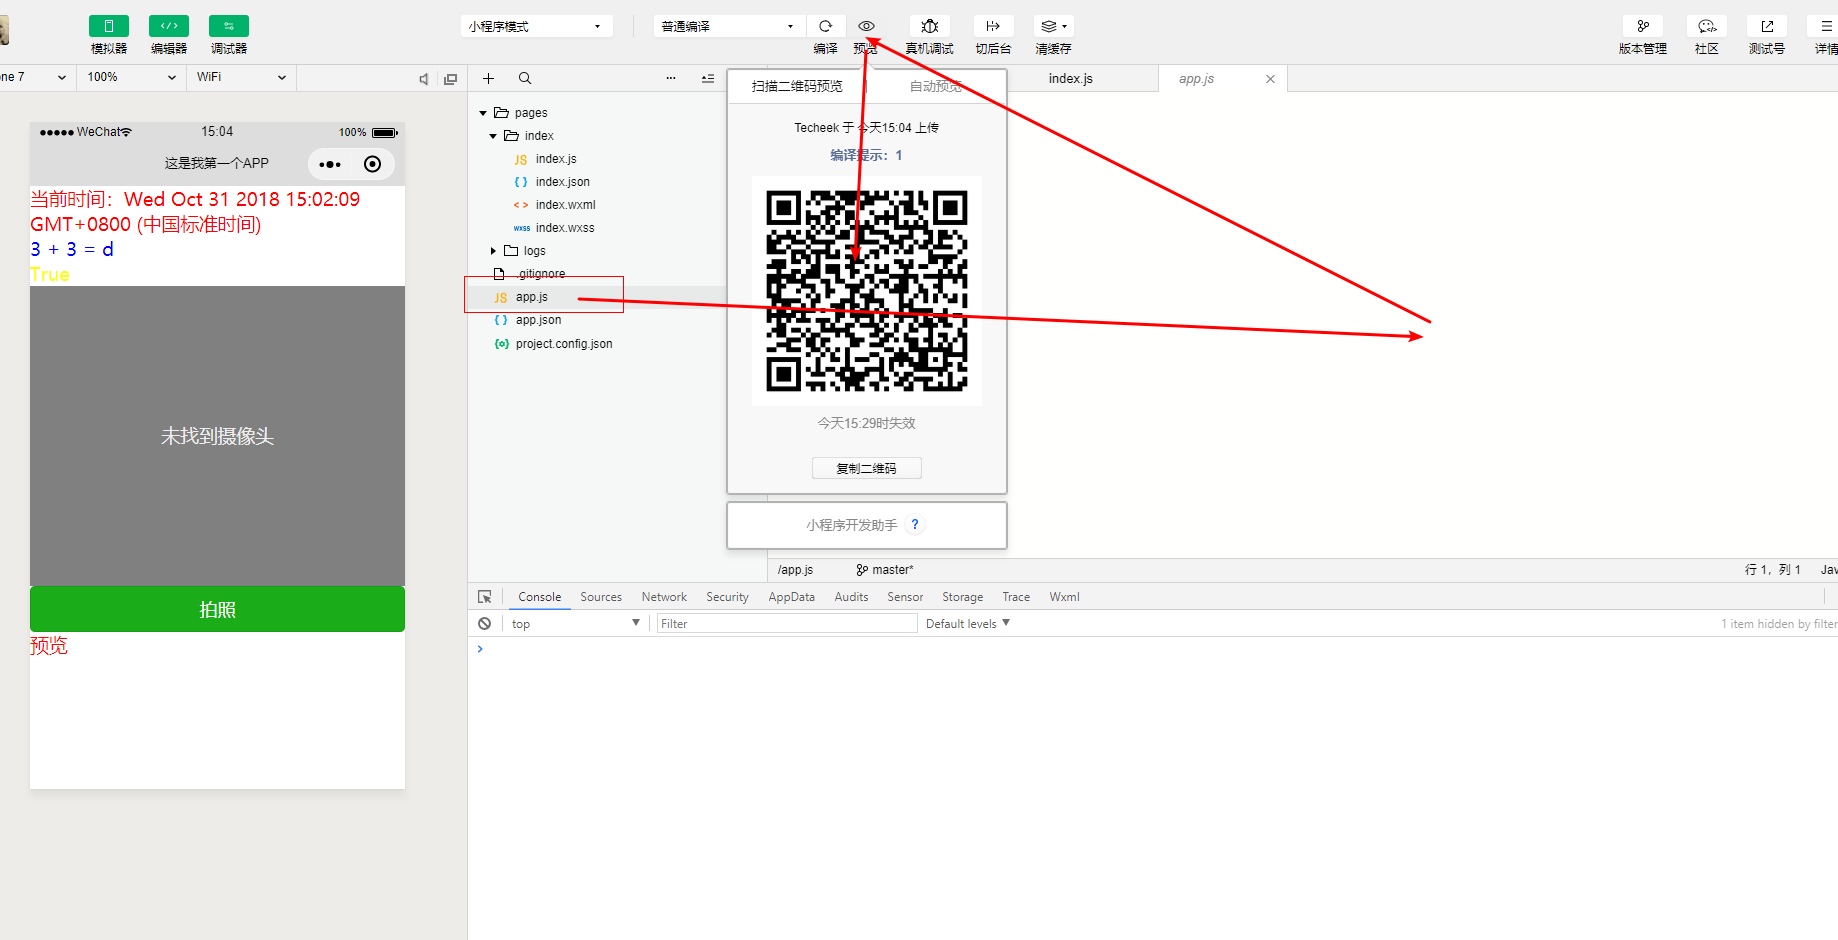Toggle the editor panel button
Image resolution: width=1838 pixels, height=940 pixels.
169,27
